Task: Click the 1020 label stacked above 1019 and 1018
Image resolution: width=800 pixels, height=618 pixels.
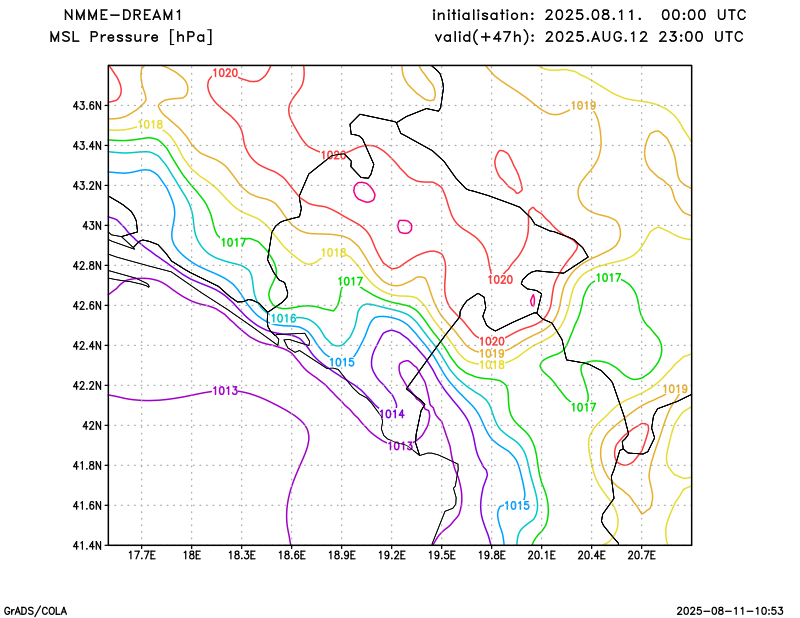Action: (492, 341)
